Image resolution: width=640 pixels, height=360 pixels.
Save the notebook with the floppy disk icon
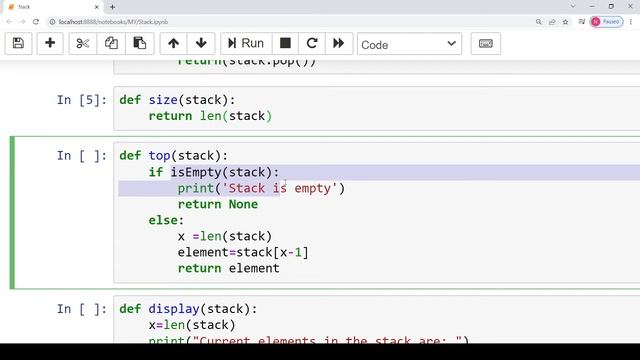point(18,43)
